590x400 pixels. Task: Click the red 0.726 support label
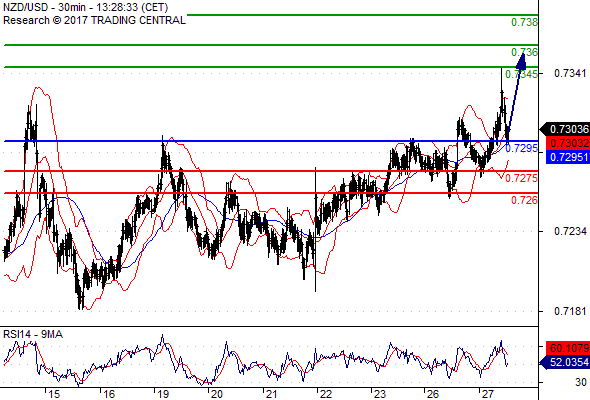[x=524, y=200]
